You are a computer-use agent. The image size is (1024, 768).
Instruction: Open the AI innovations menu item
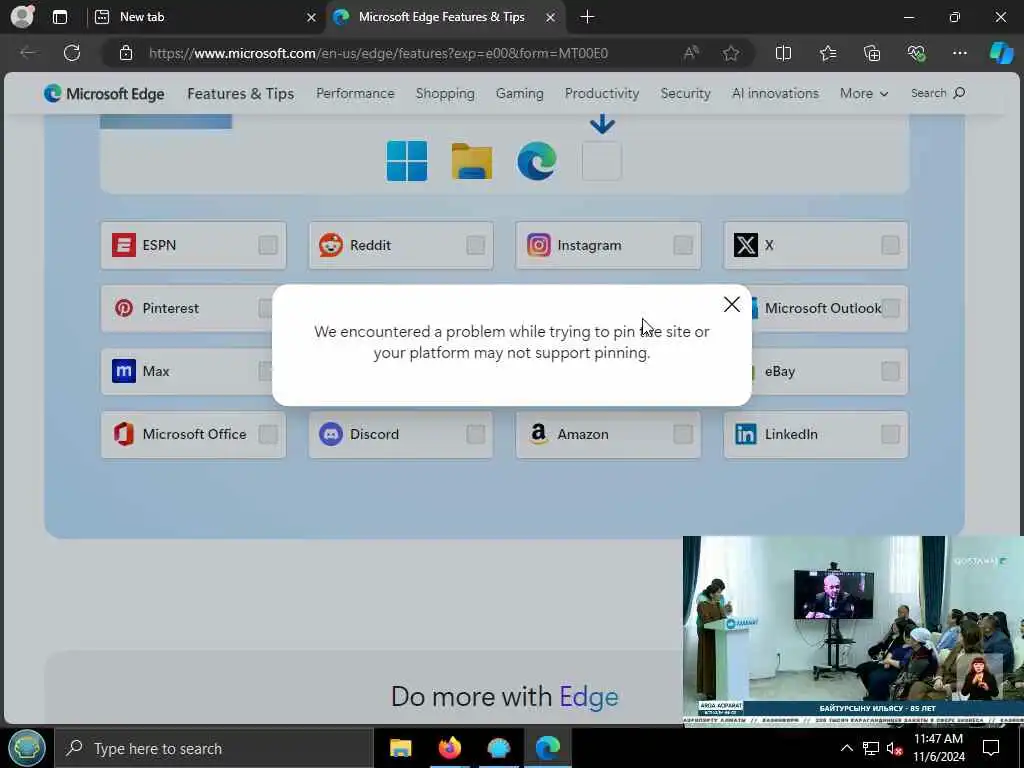pos(775,93)
